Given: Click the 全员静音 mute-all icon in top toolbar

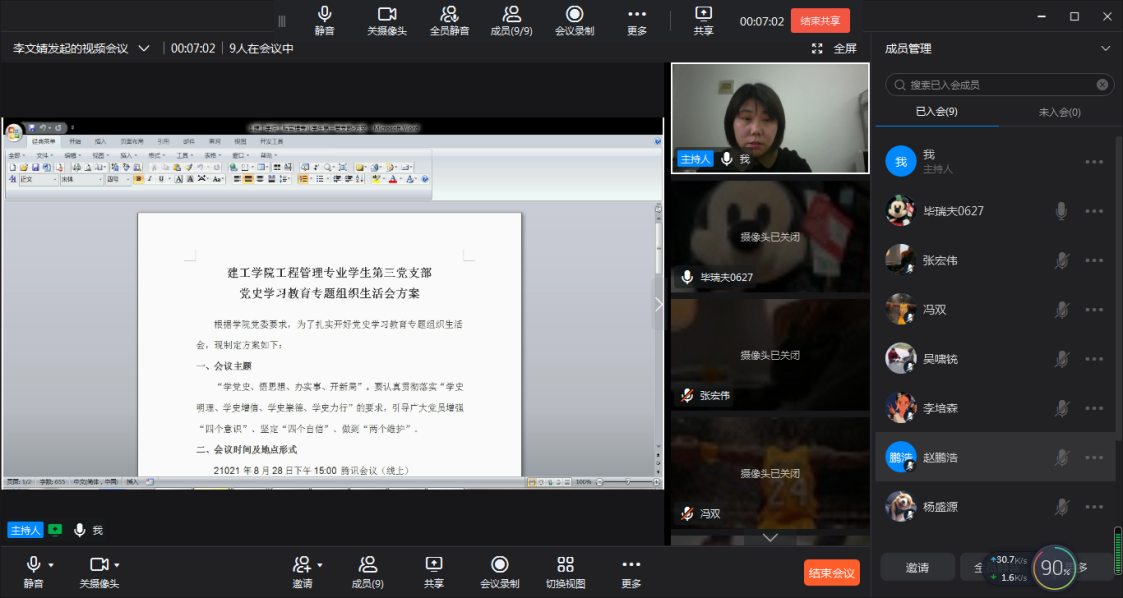Looking at the screenshot, I should point(449,14).
